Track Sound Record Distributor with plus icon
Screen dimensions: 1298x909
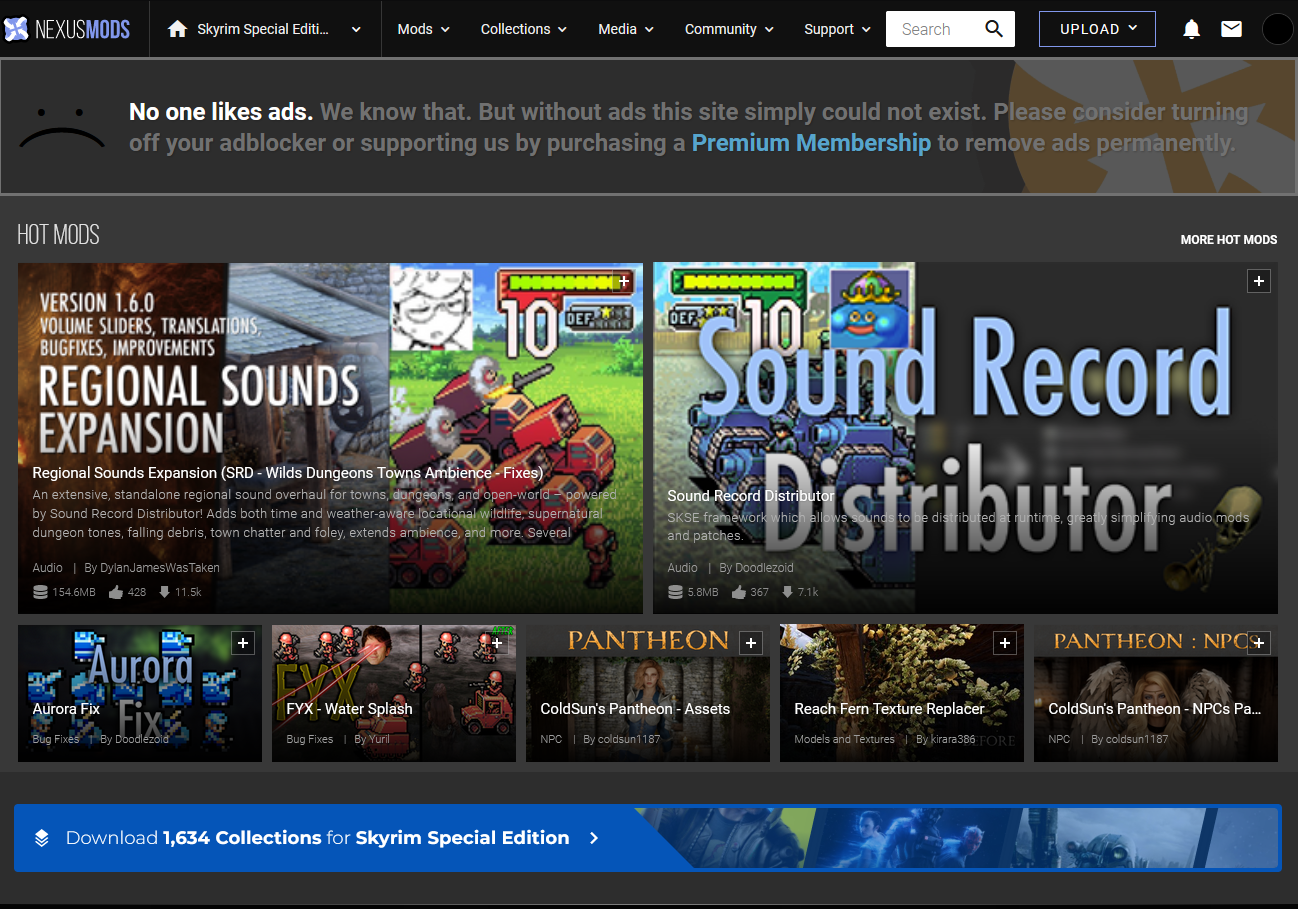[1258, 281]
